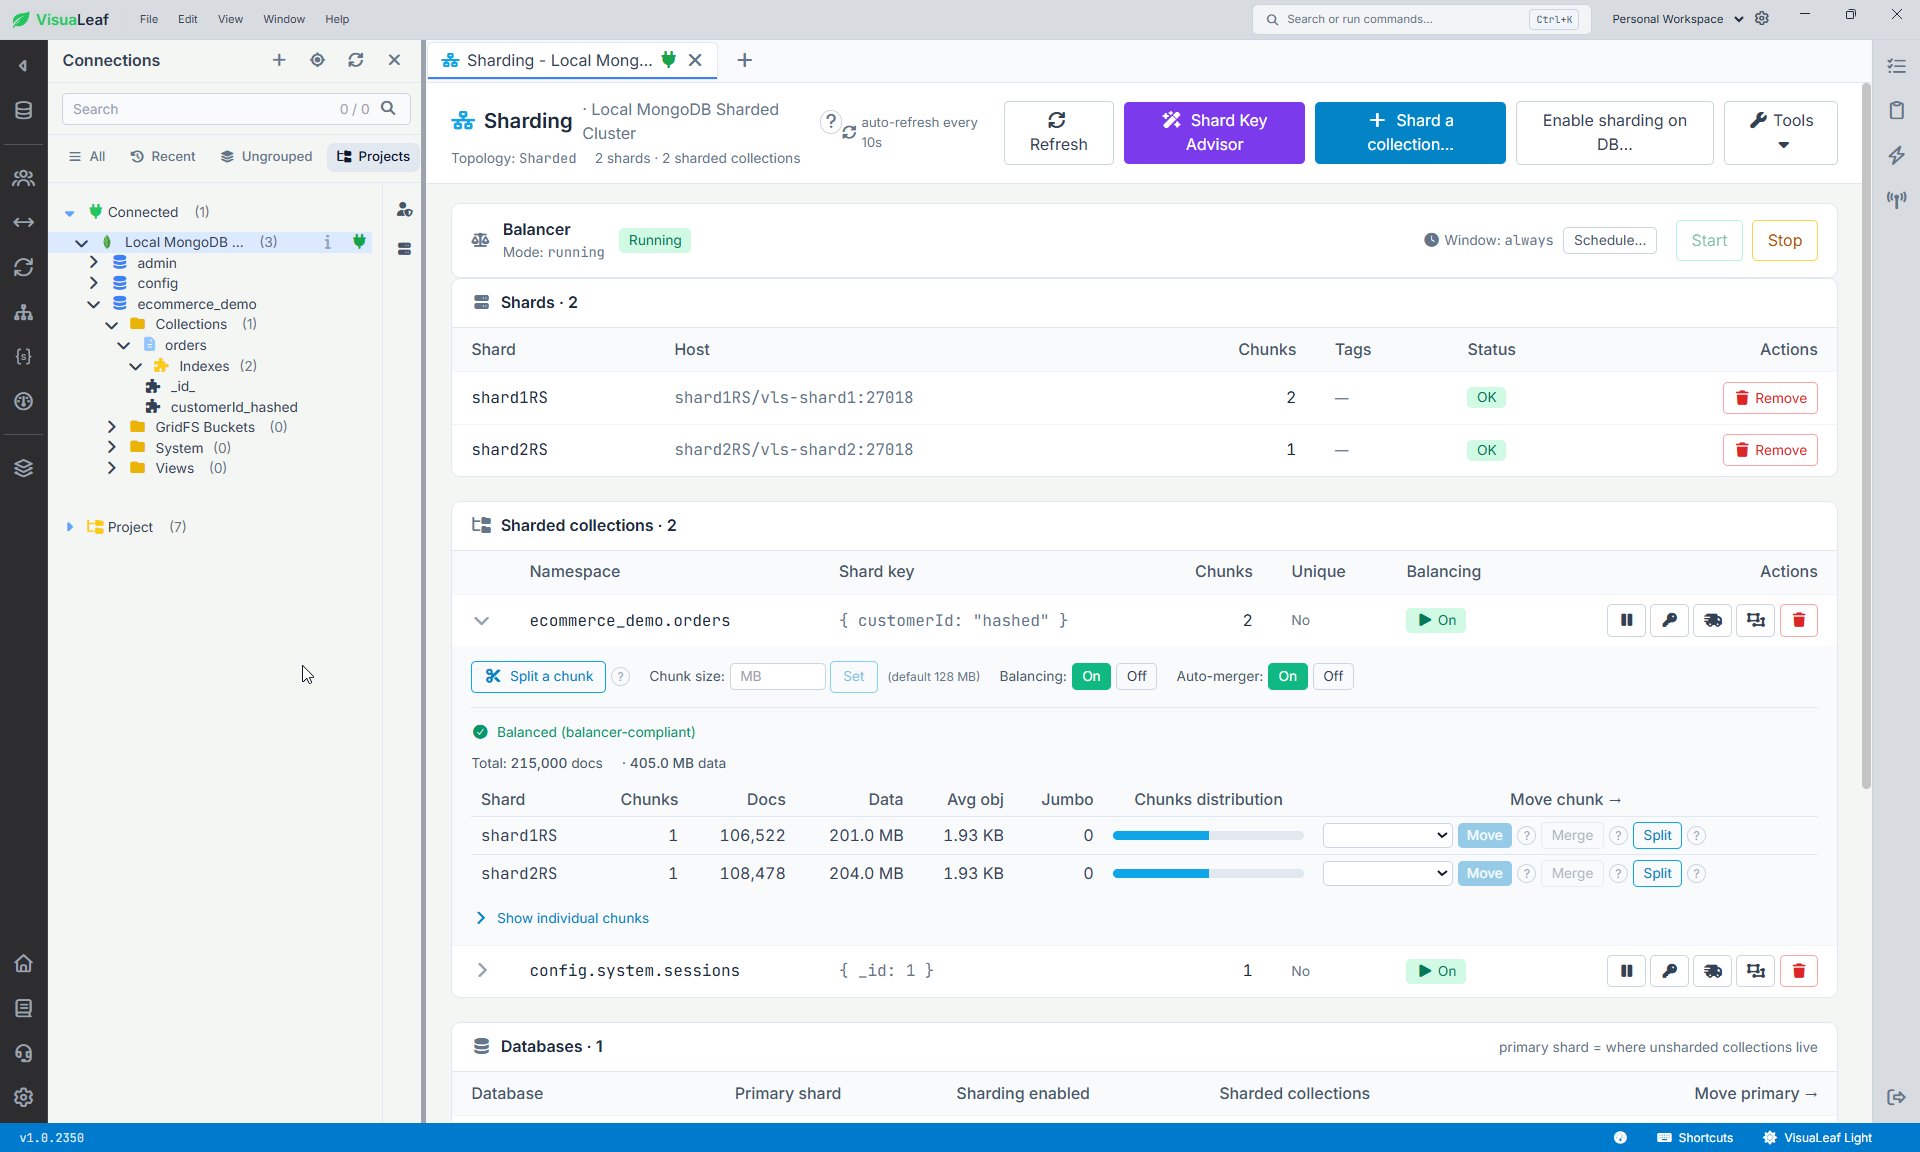Open help question mark next to Sharding title

pos(830,121)
